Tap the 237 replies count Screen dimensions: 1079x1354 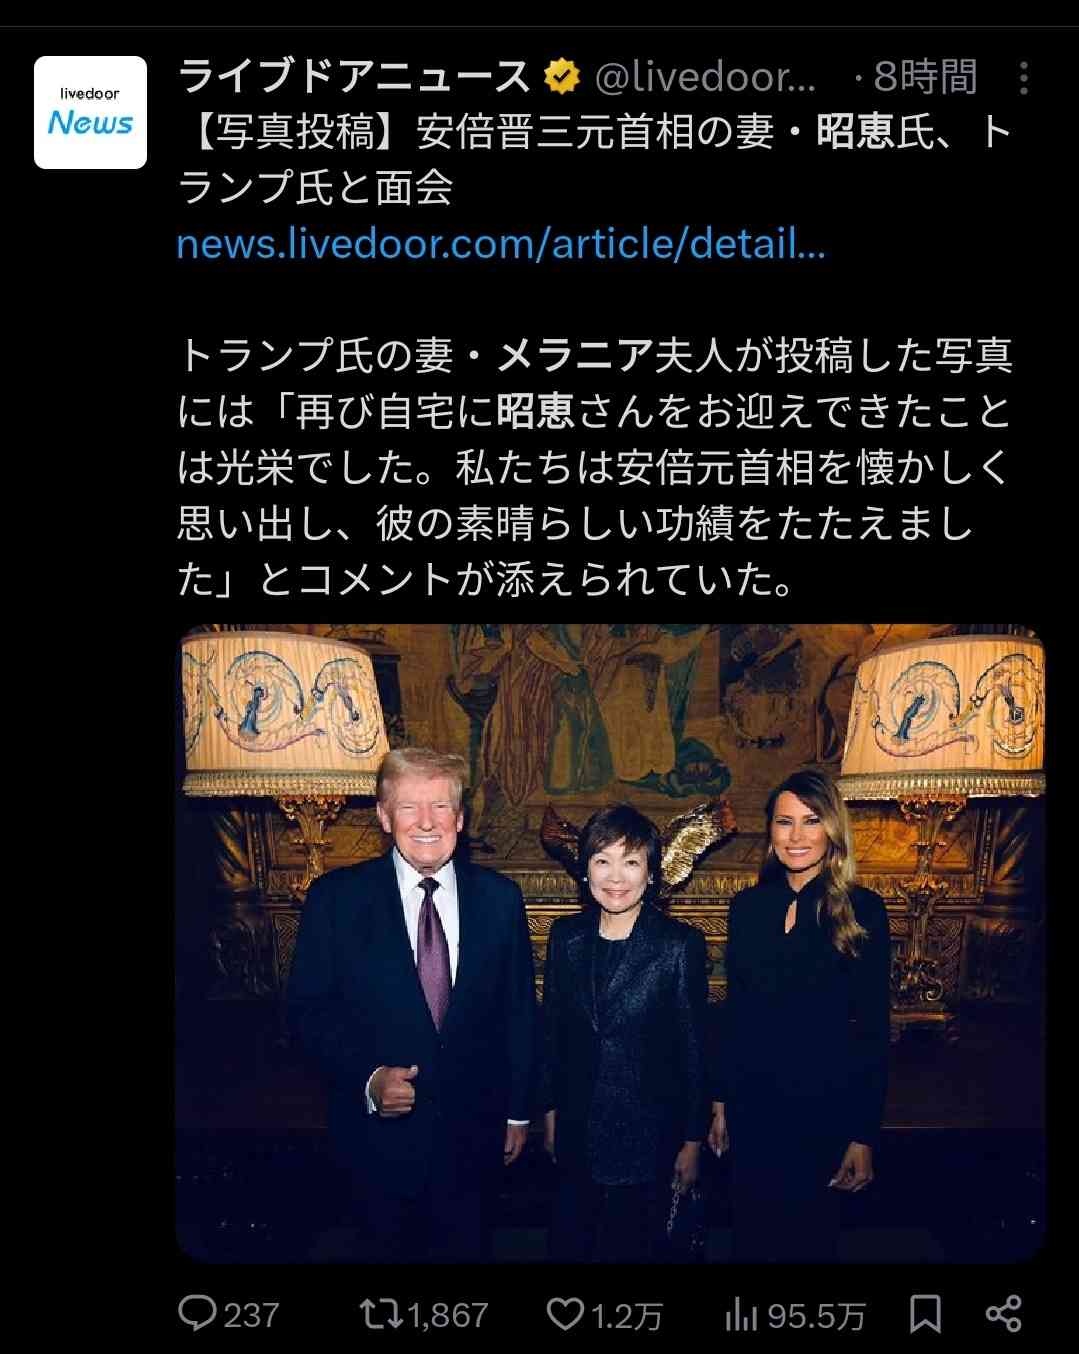point(251,1314)
